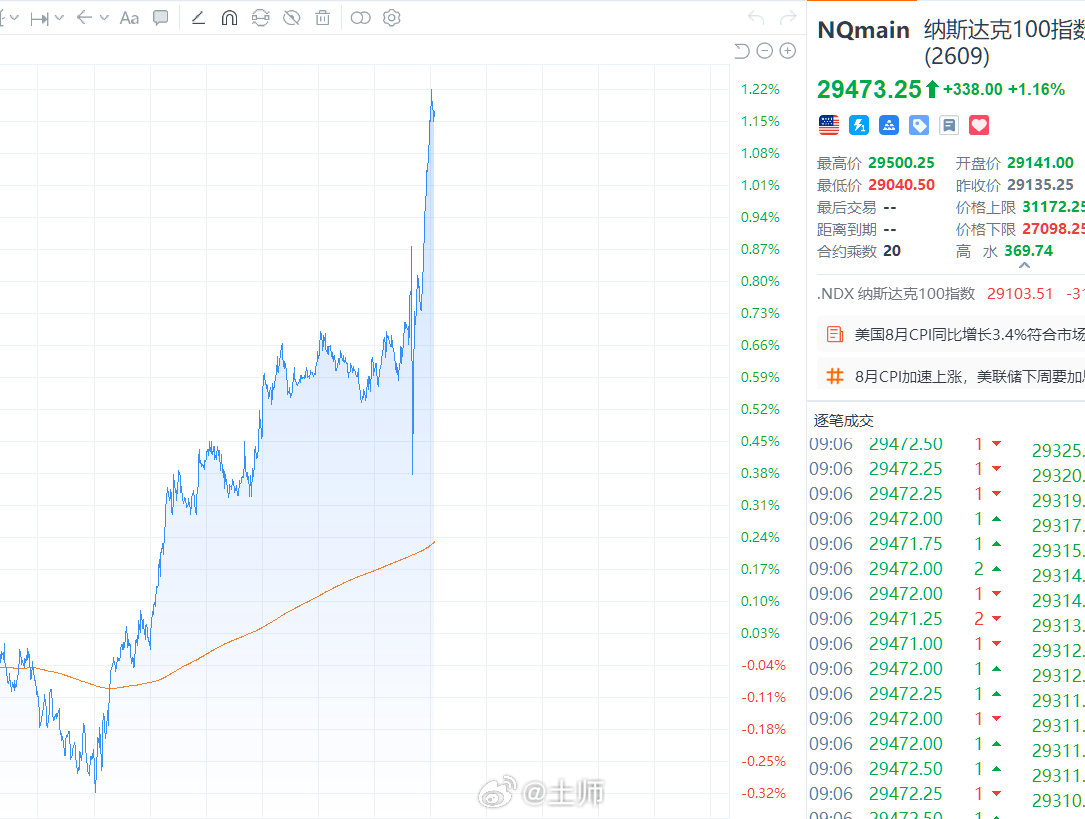Screen dimensions: 1085x819
Task: Click the US flag market icon
Action: pyautogui.click(x=828, y=125)
